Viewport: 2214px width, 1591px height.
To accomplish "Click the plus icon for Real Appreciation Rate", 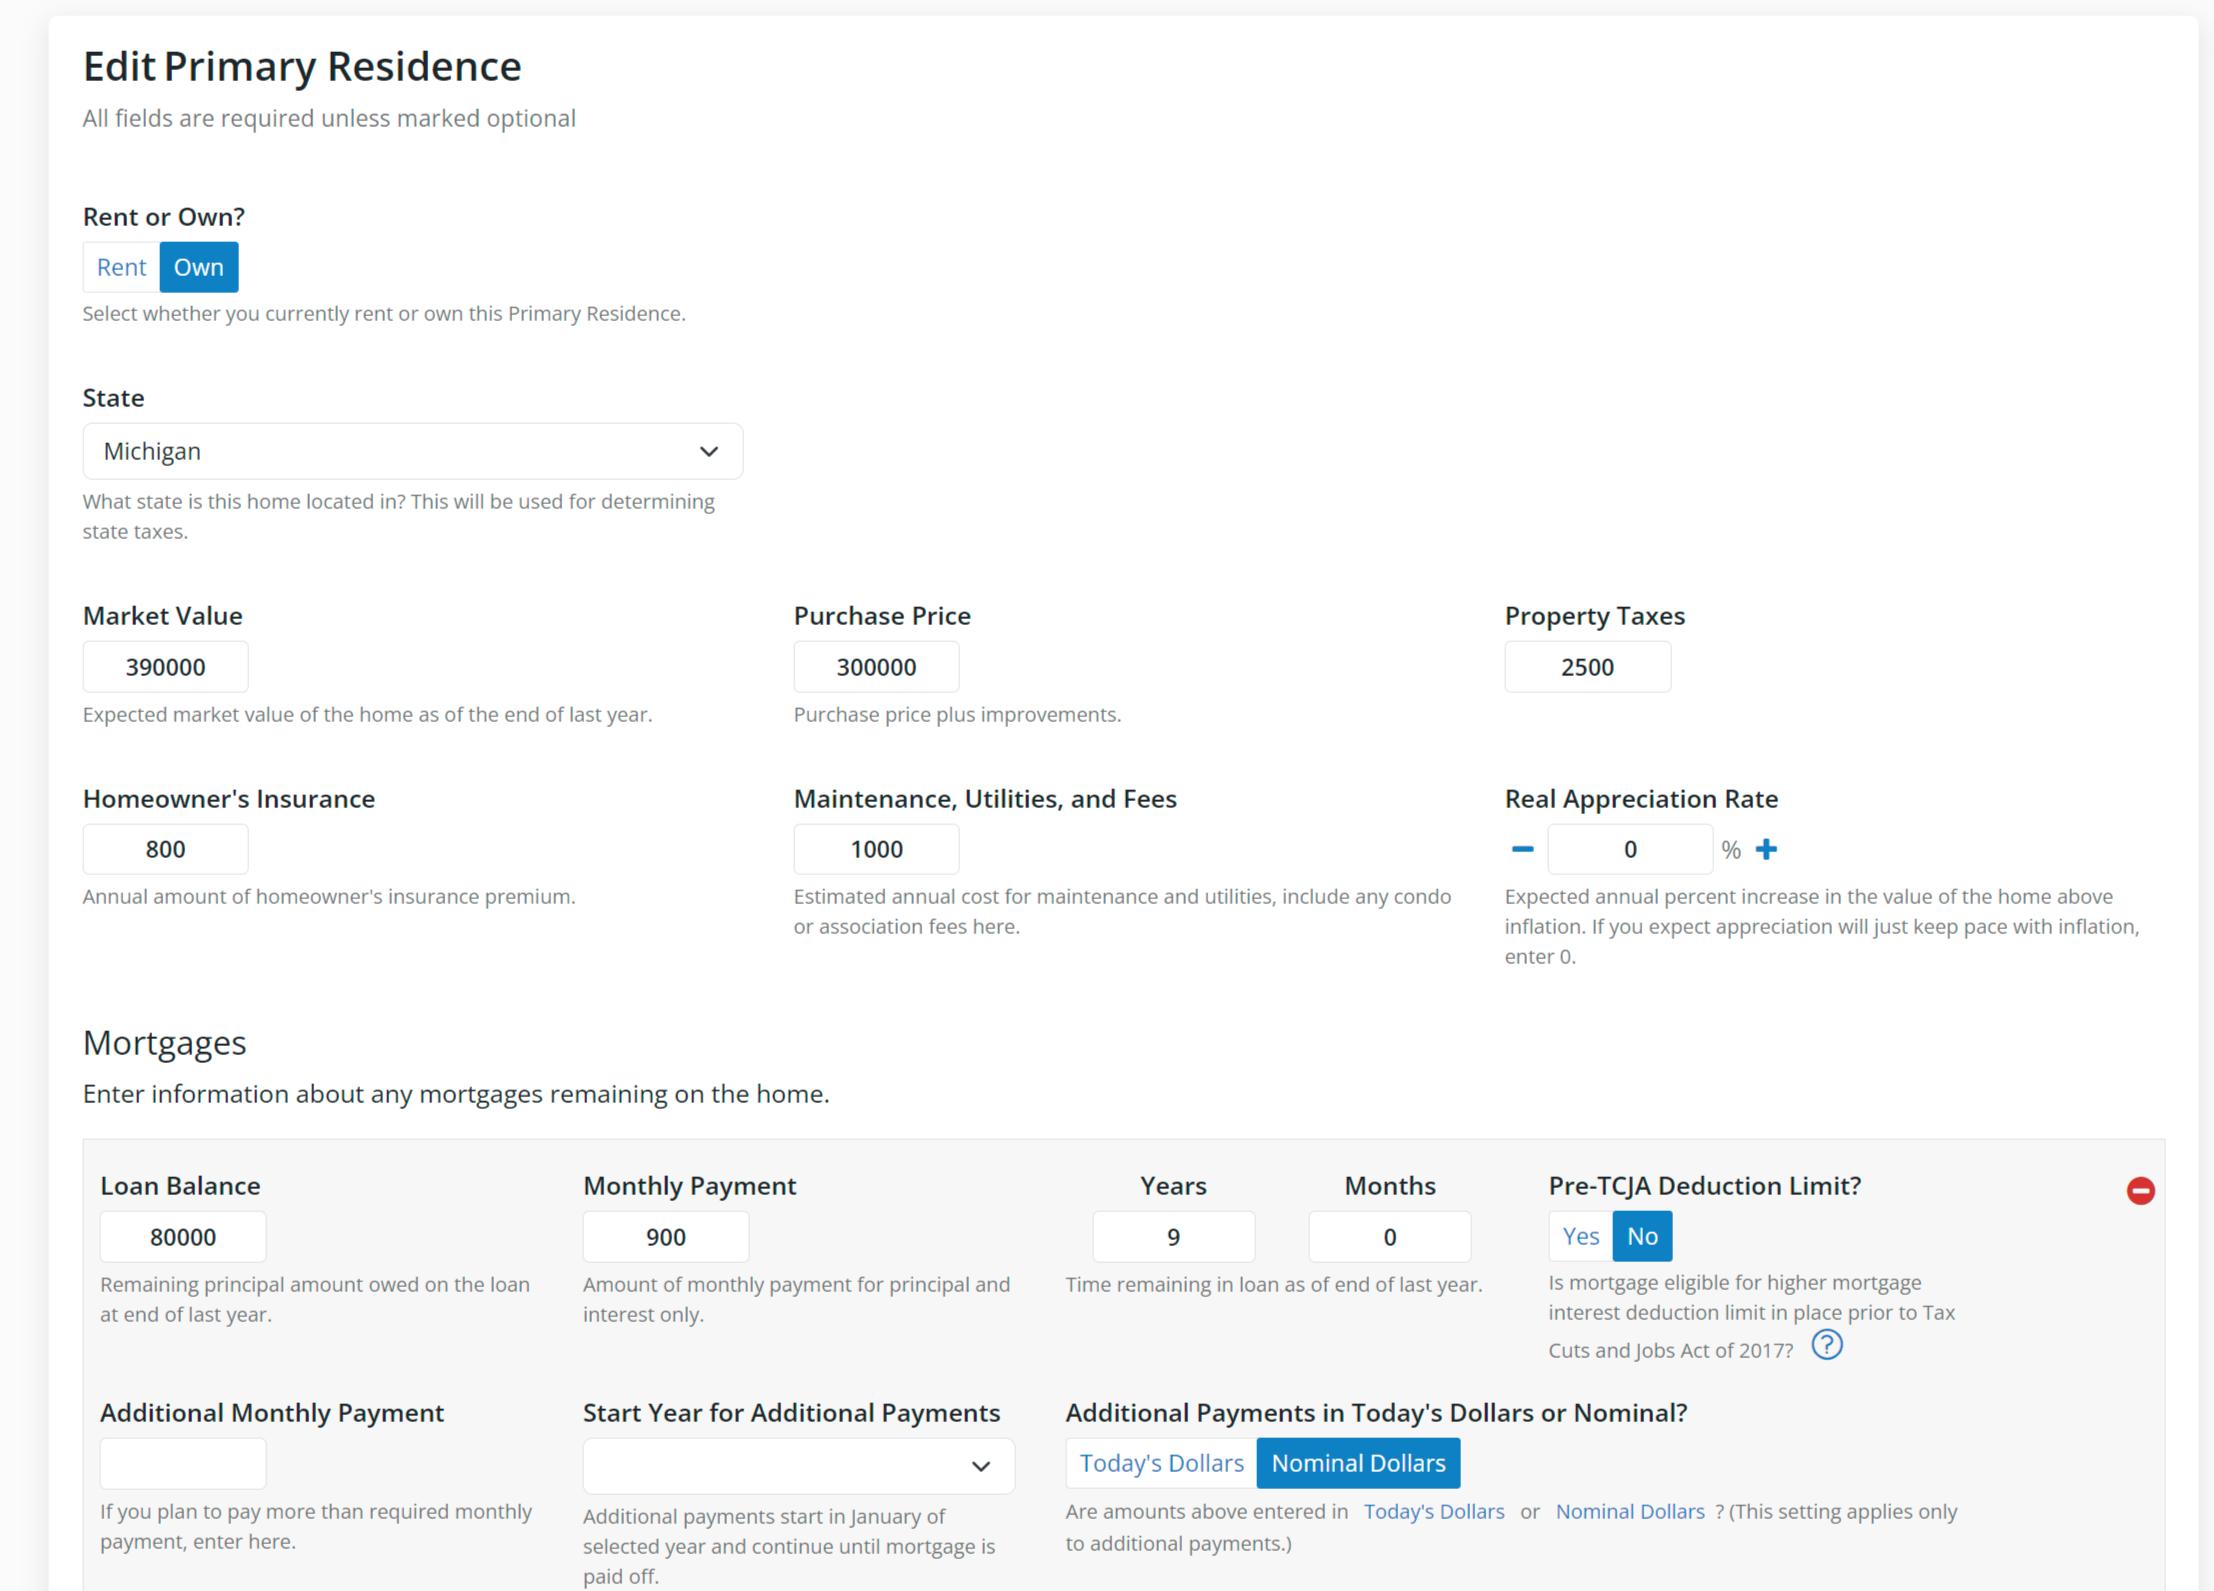I will tap(1766, 849).
